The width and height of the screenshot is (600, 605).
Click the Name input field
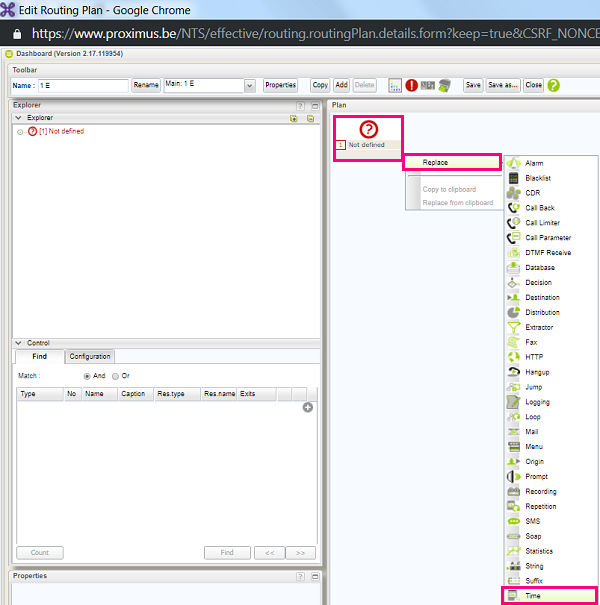click(84, 86)
